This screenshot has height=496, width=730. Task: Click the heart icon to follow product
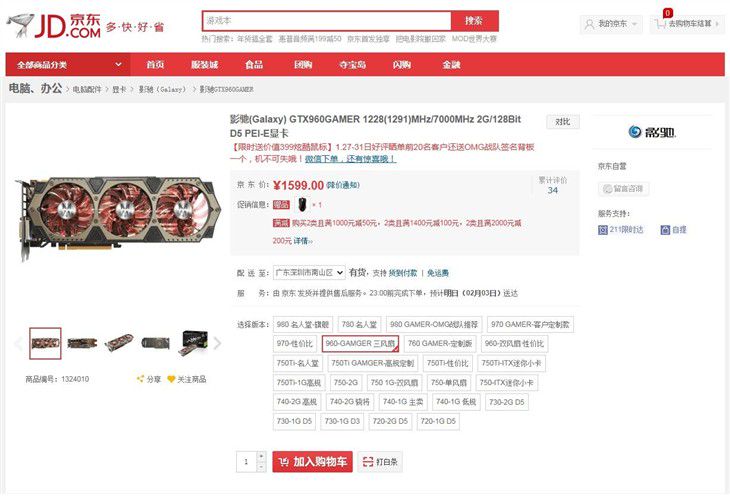click(171, 379)
